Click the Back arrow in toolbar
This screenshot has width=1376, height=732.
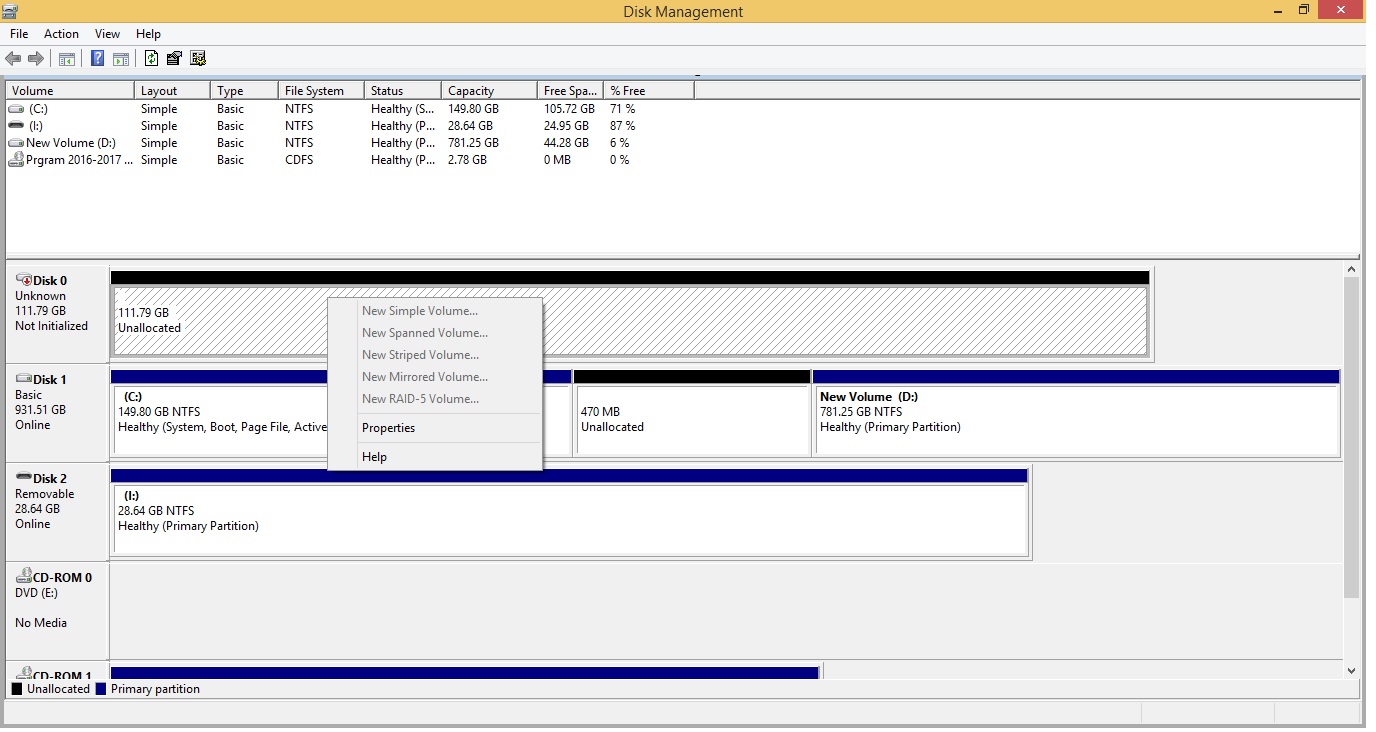point(13,59)
